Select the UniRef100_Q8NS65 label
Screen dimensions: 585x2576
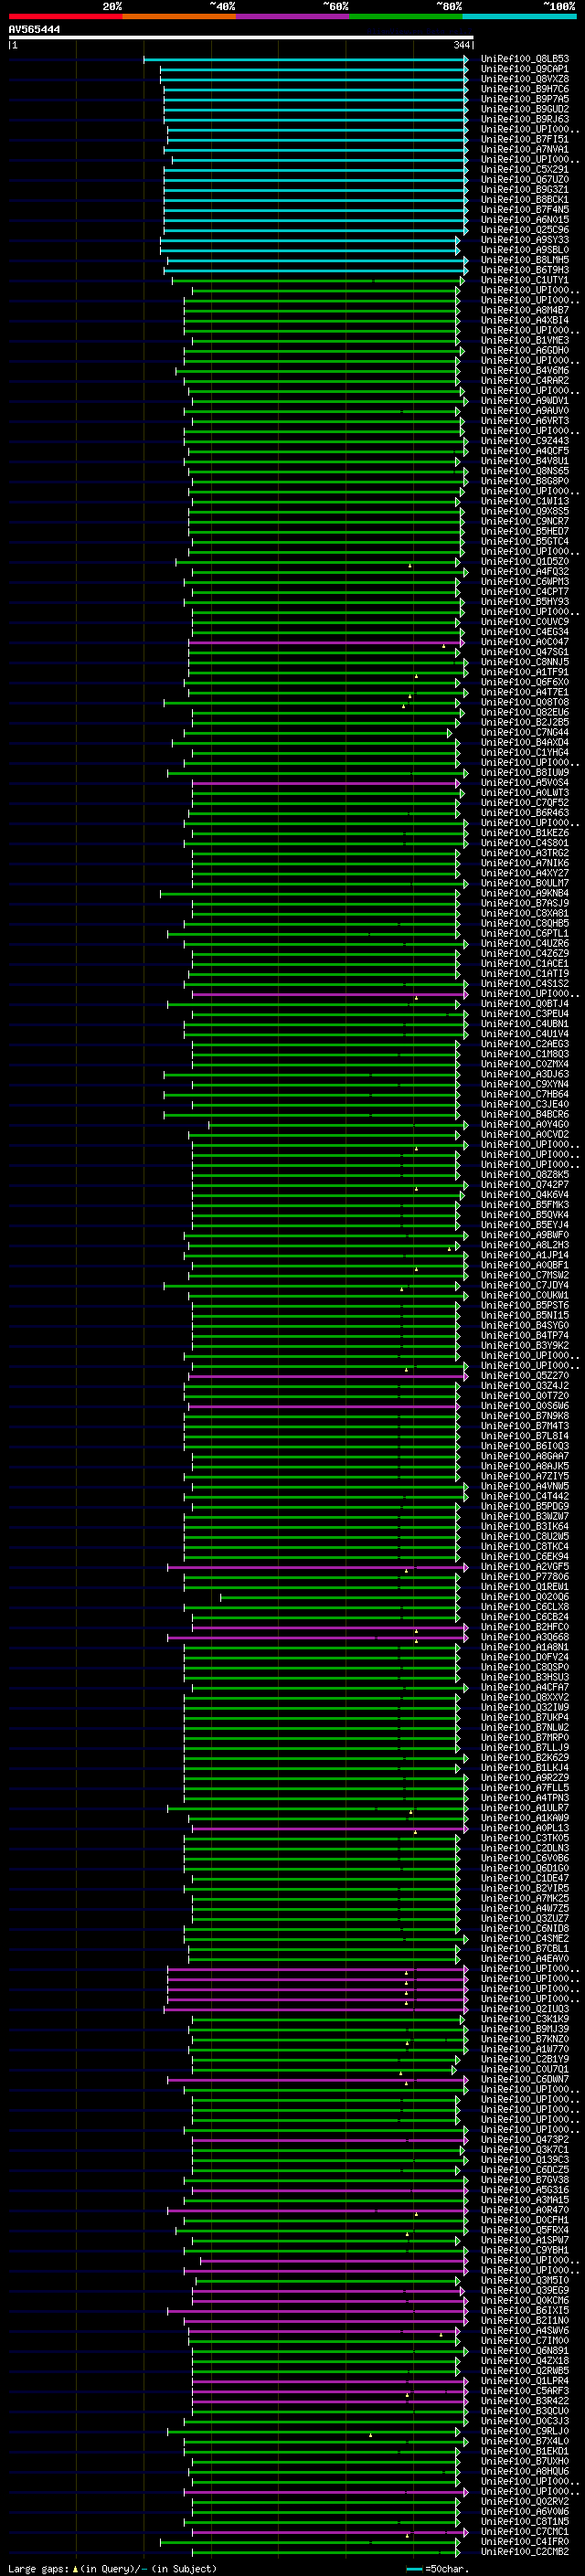tap(525, 471)
